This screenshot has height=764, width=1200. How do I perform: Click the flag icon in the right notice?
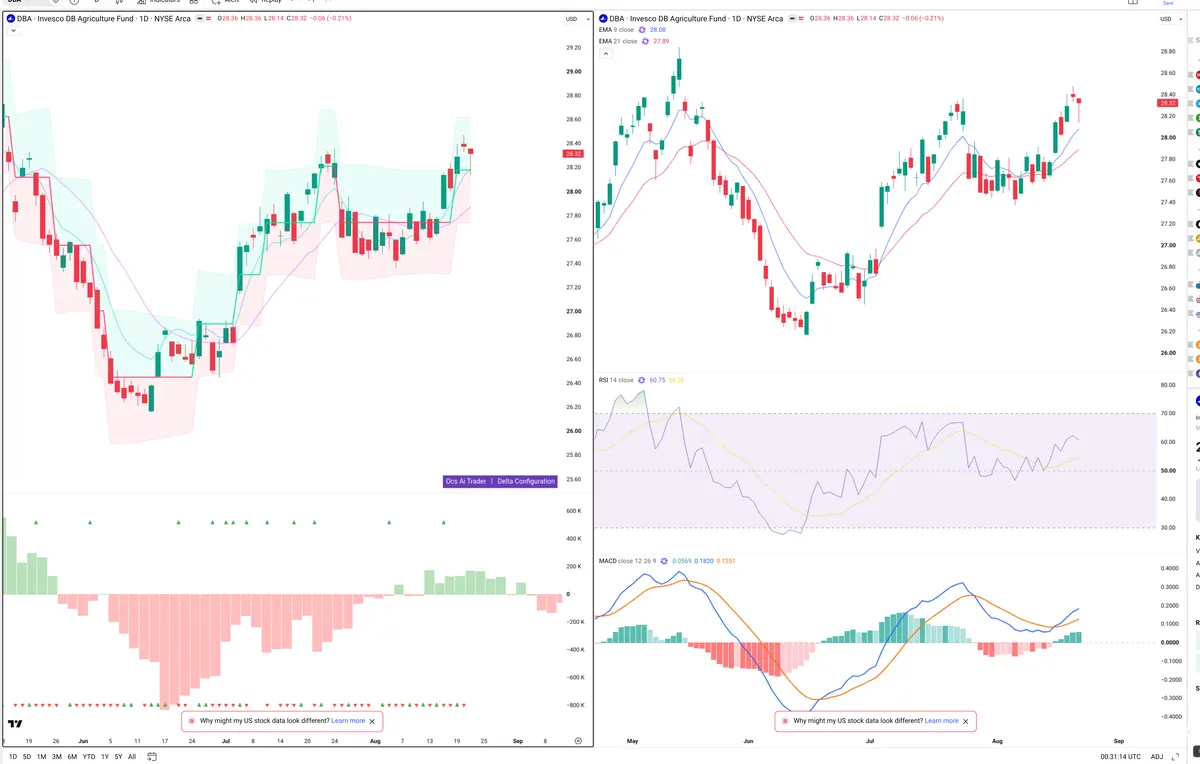tap(785, 721)
